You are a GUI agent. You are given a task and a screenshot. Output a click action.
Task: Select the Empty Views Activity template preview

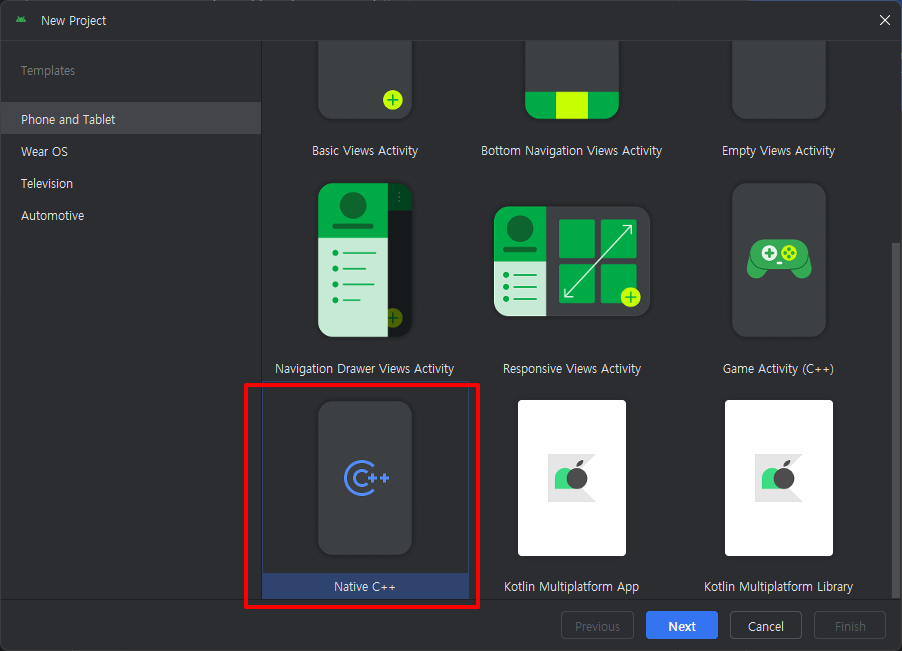point(779,80)
